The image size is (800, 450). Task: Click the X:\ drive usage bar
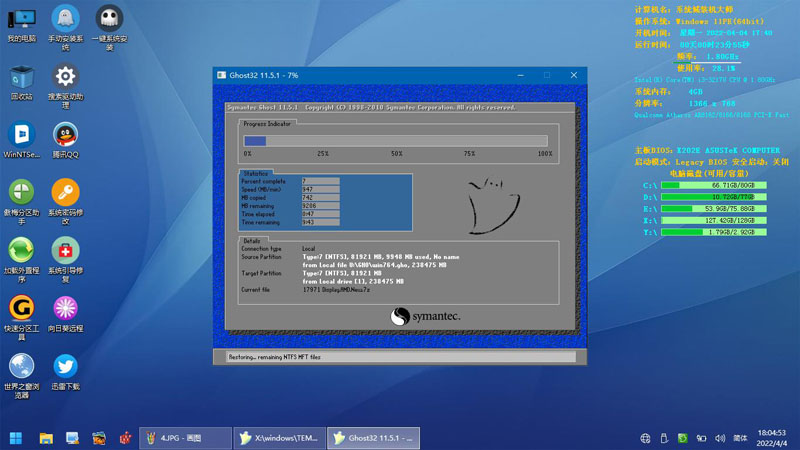coord(714,220)
